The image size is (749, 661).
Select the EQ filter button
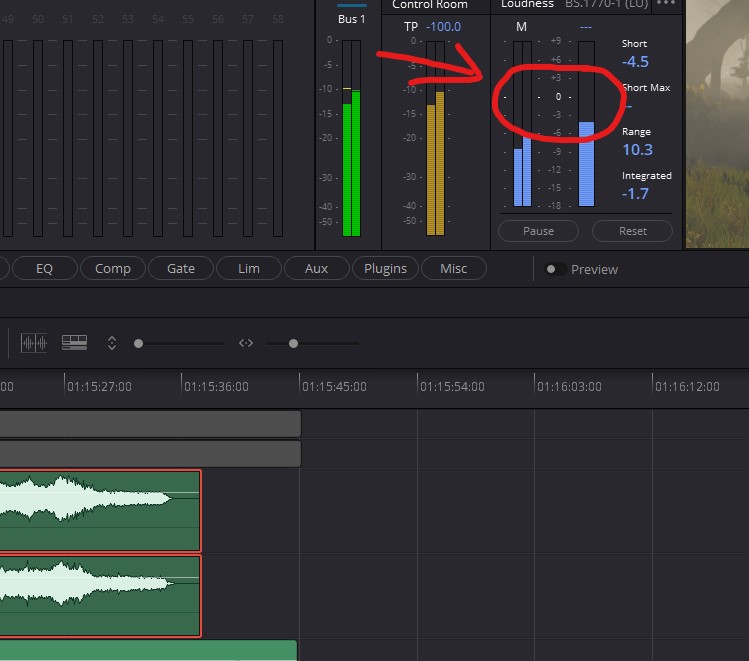[x=44, y=268]
